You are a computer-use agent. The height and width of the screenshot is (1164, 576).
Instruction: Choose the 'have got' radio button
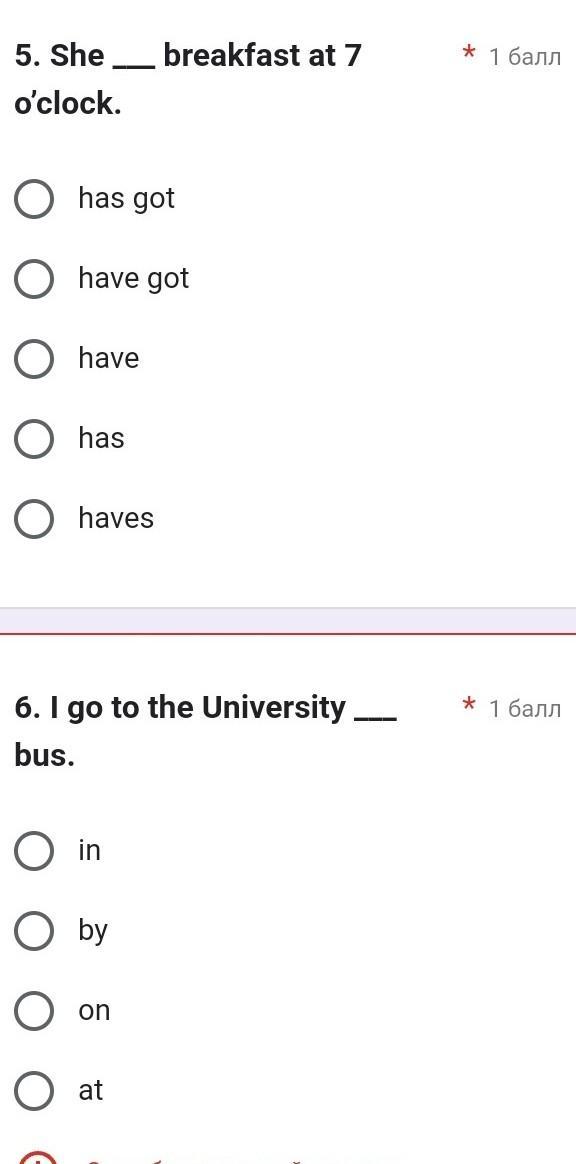click(x=34, y=279)
